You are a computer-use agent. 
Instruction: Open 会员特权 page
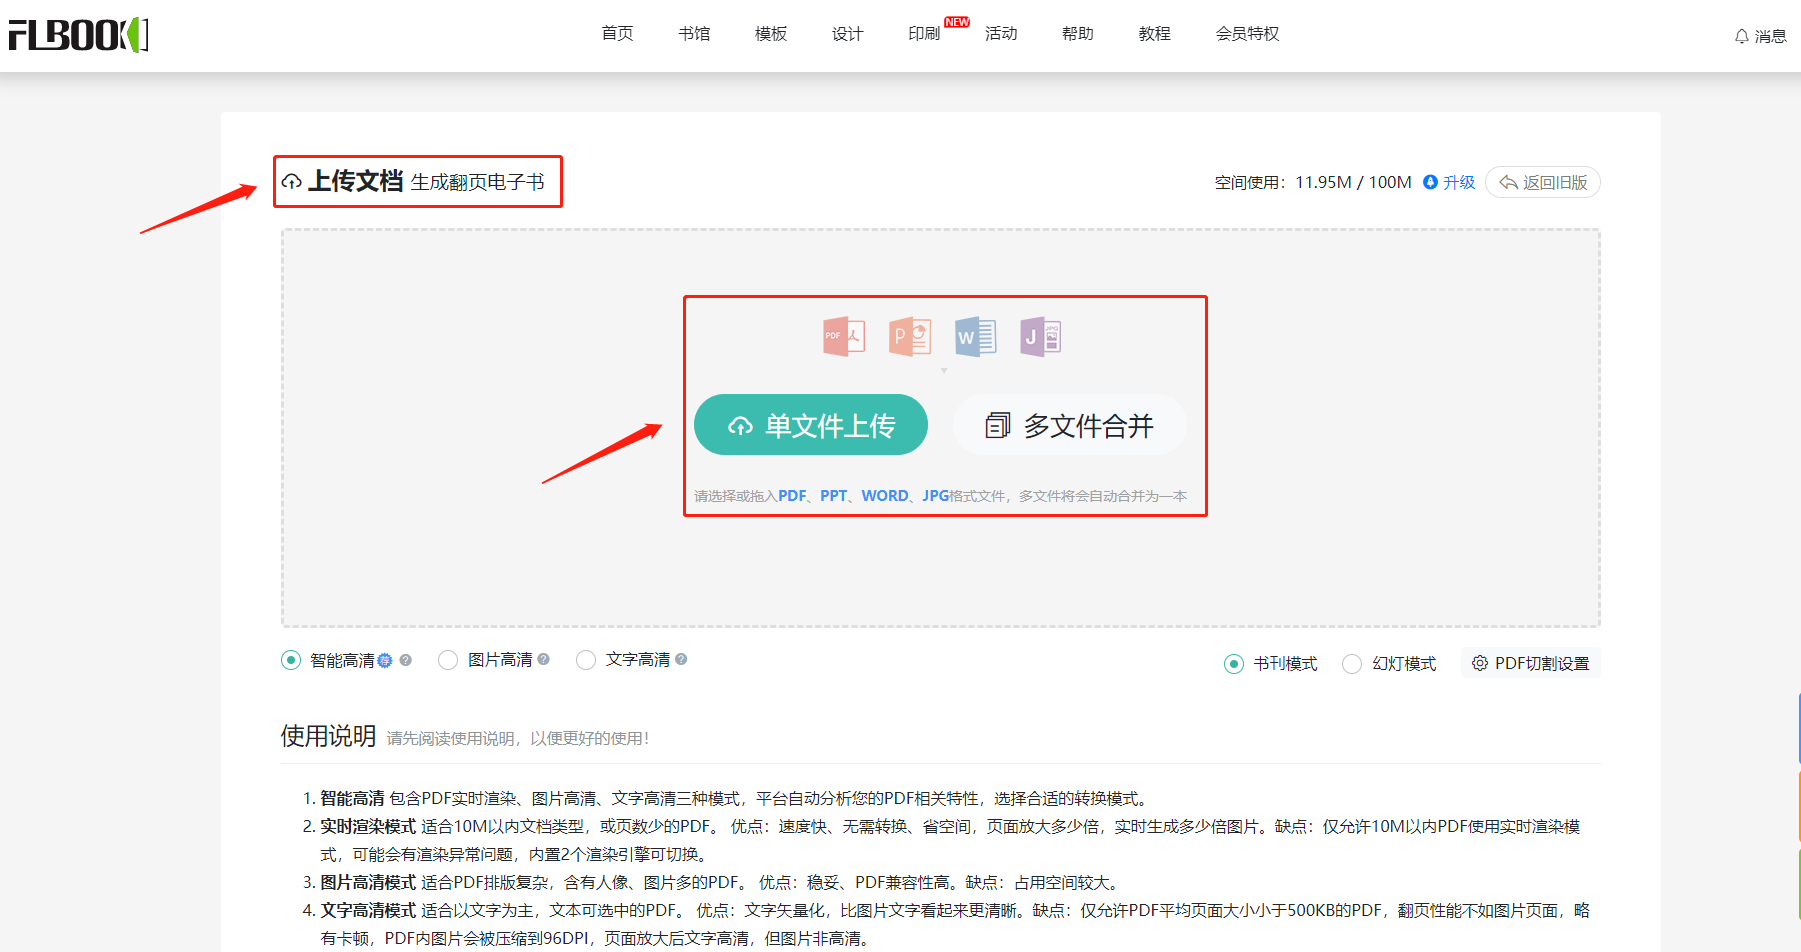[x=1247, y=34]
